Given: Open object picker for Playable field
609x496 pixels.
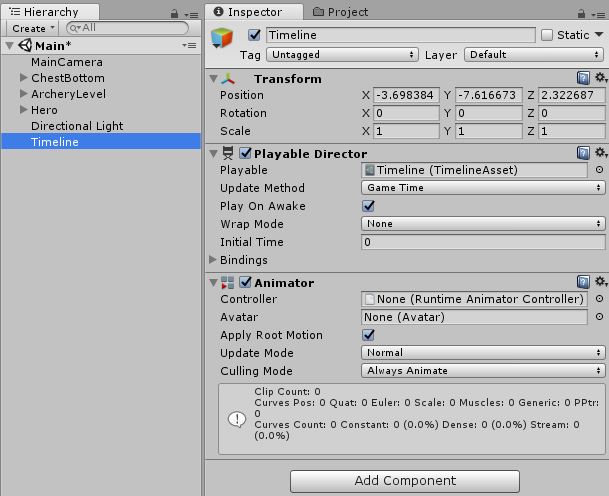Looking at the screenshot, I should pyautogui.click(x=599, y=170).
